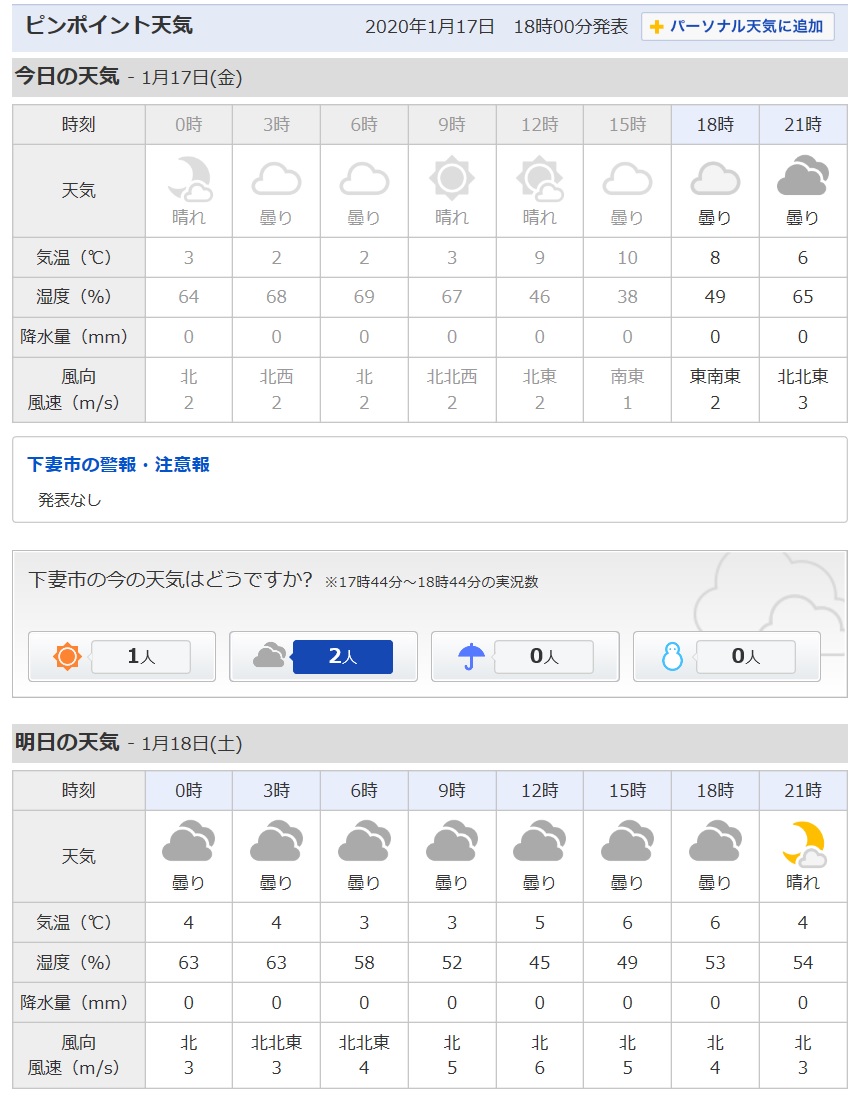Click tomorrow's 21時 clear night moon icon
The width and height of the screenshot is (856, 1101).
click(x=802, y=844)
